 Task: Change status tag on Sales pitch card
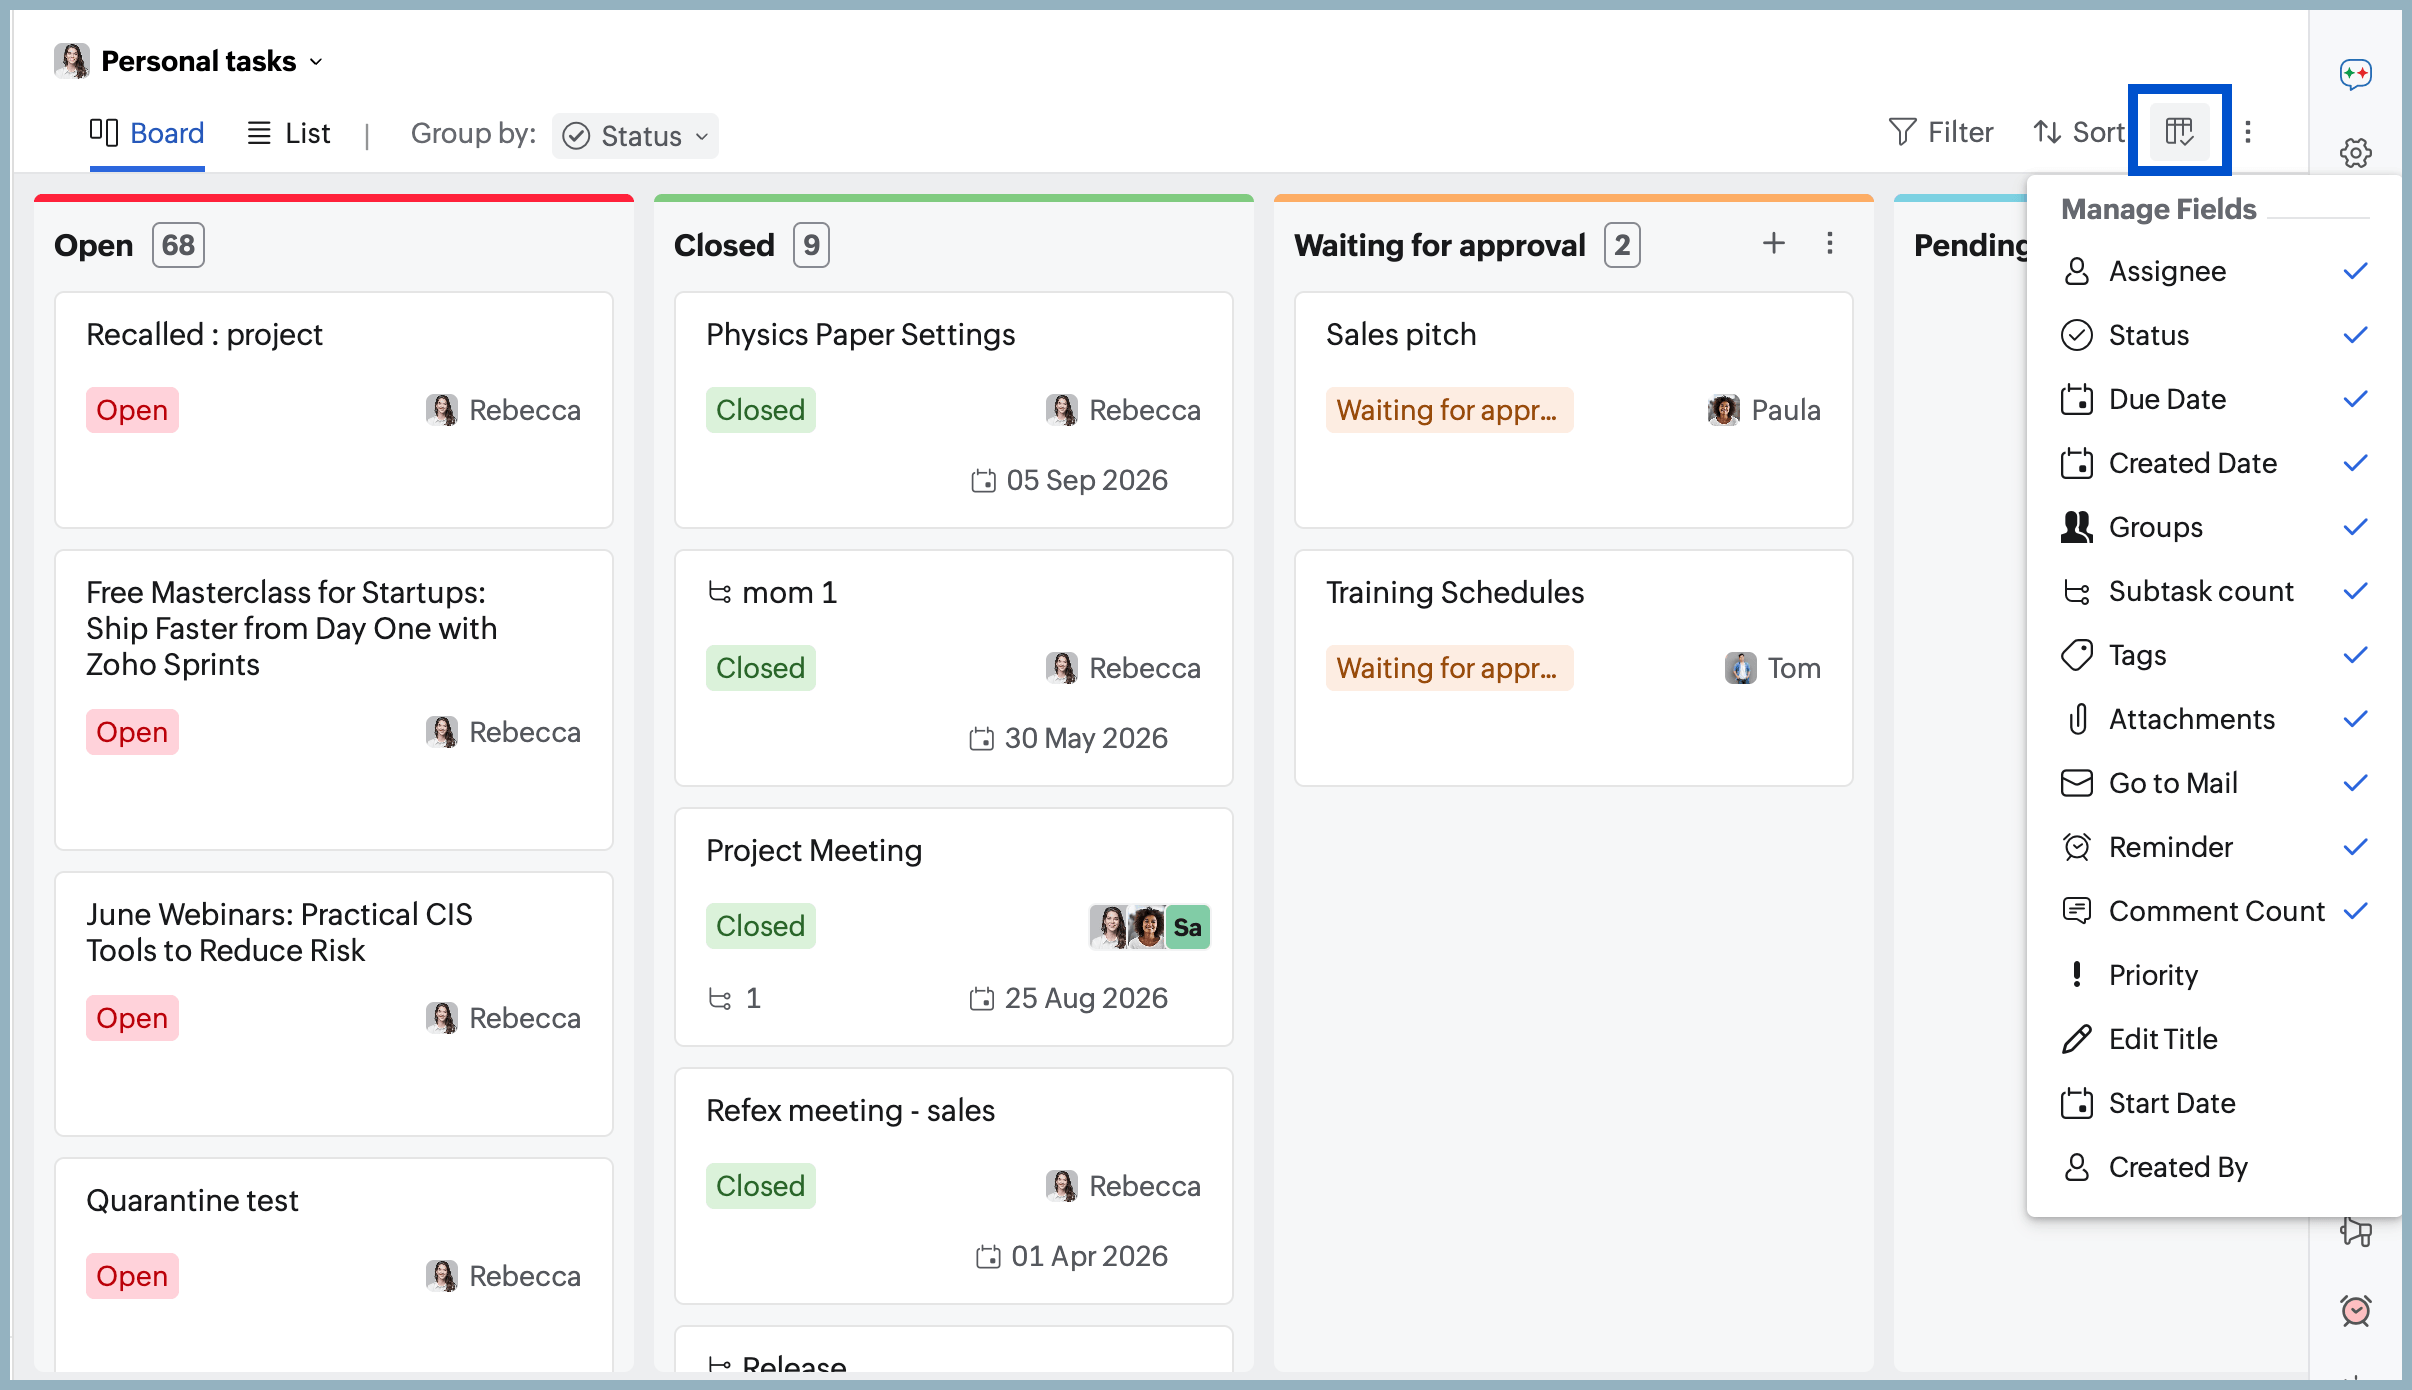click(1449, 410)
